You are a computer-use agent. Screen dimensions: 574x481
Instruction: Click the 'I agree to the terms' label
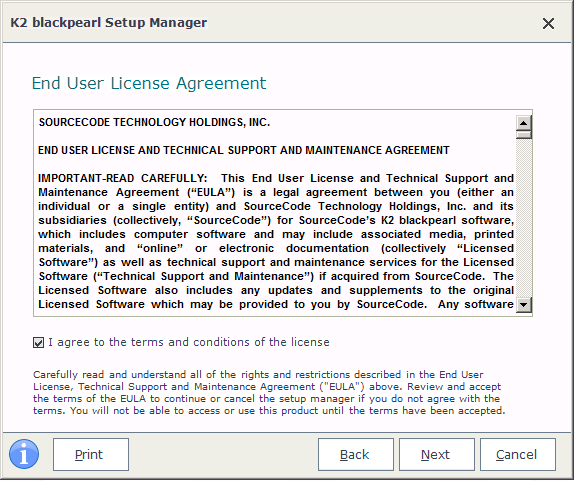[189, 342]
